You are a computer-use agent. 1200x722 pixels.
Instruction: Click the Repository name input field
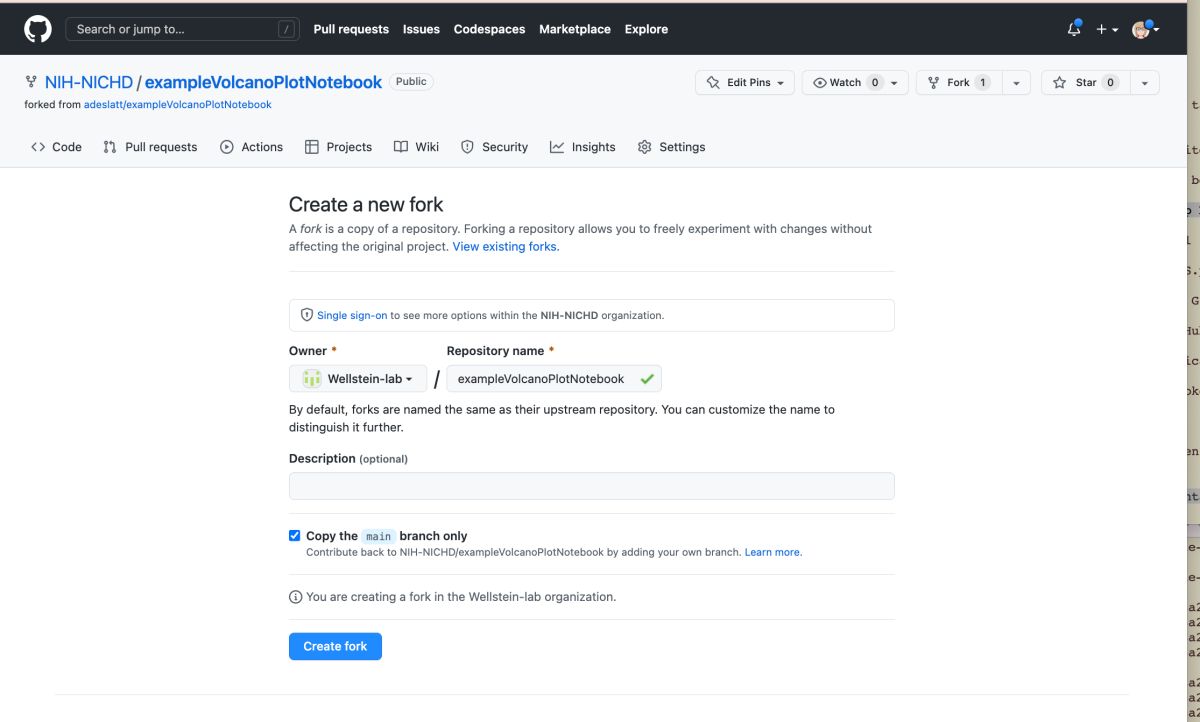point(554,379)
